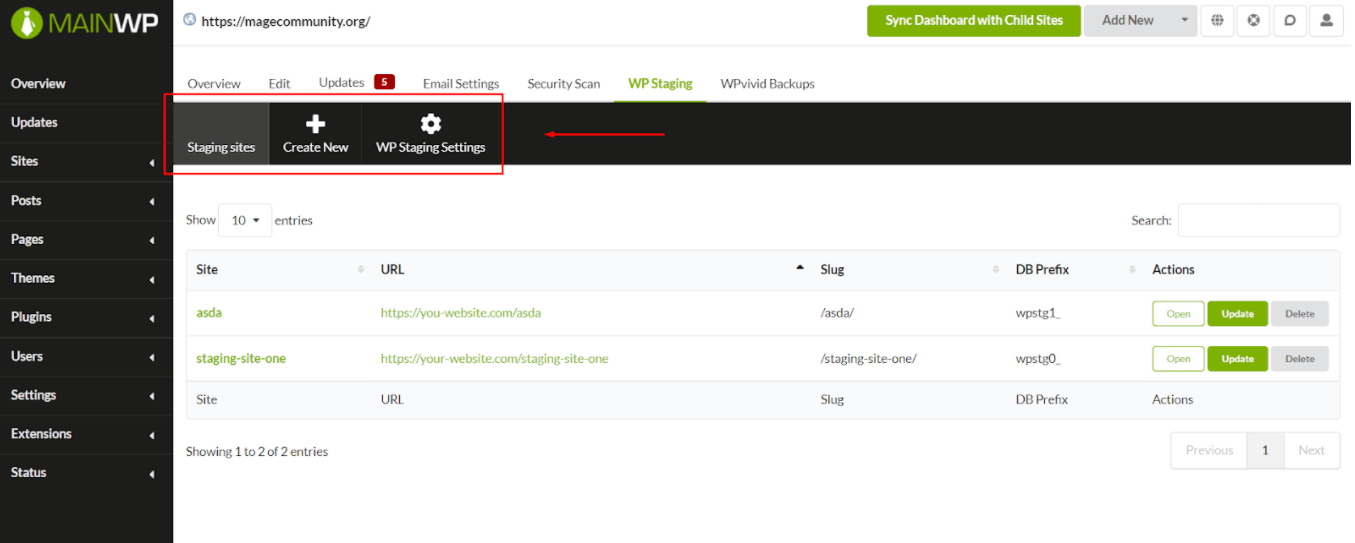The height and width of the screenshot is (543, 1355).
Task: Switch to the Email Settings tab
Action: coord(461,84)
